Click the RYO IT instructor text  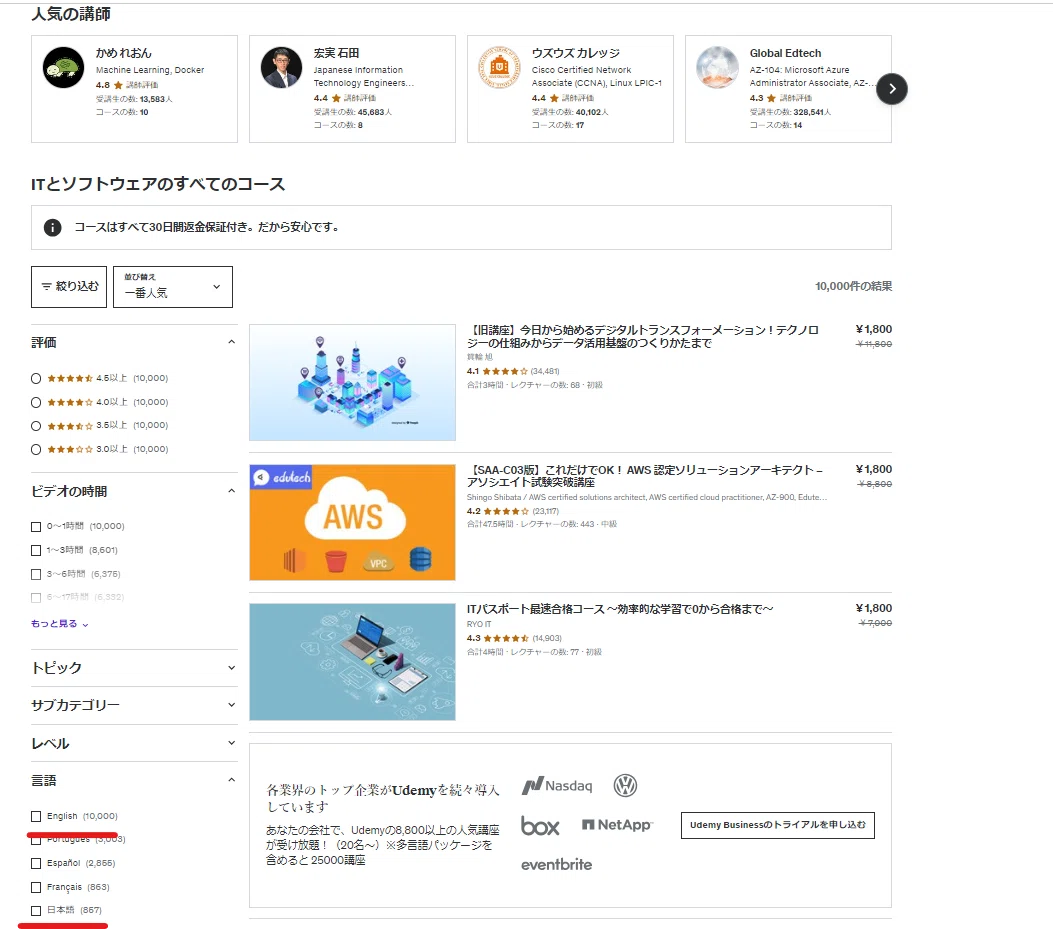tap(479, 625)
